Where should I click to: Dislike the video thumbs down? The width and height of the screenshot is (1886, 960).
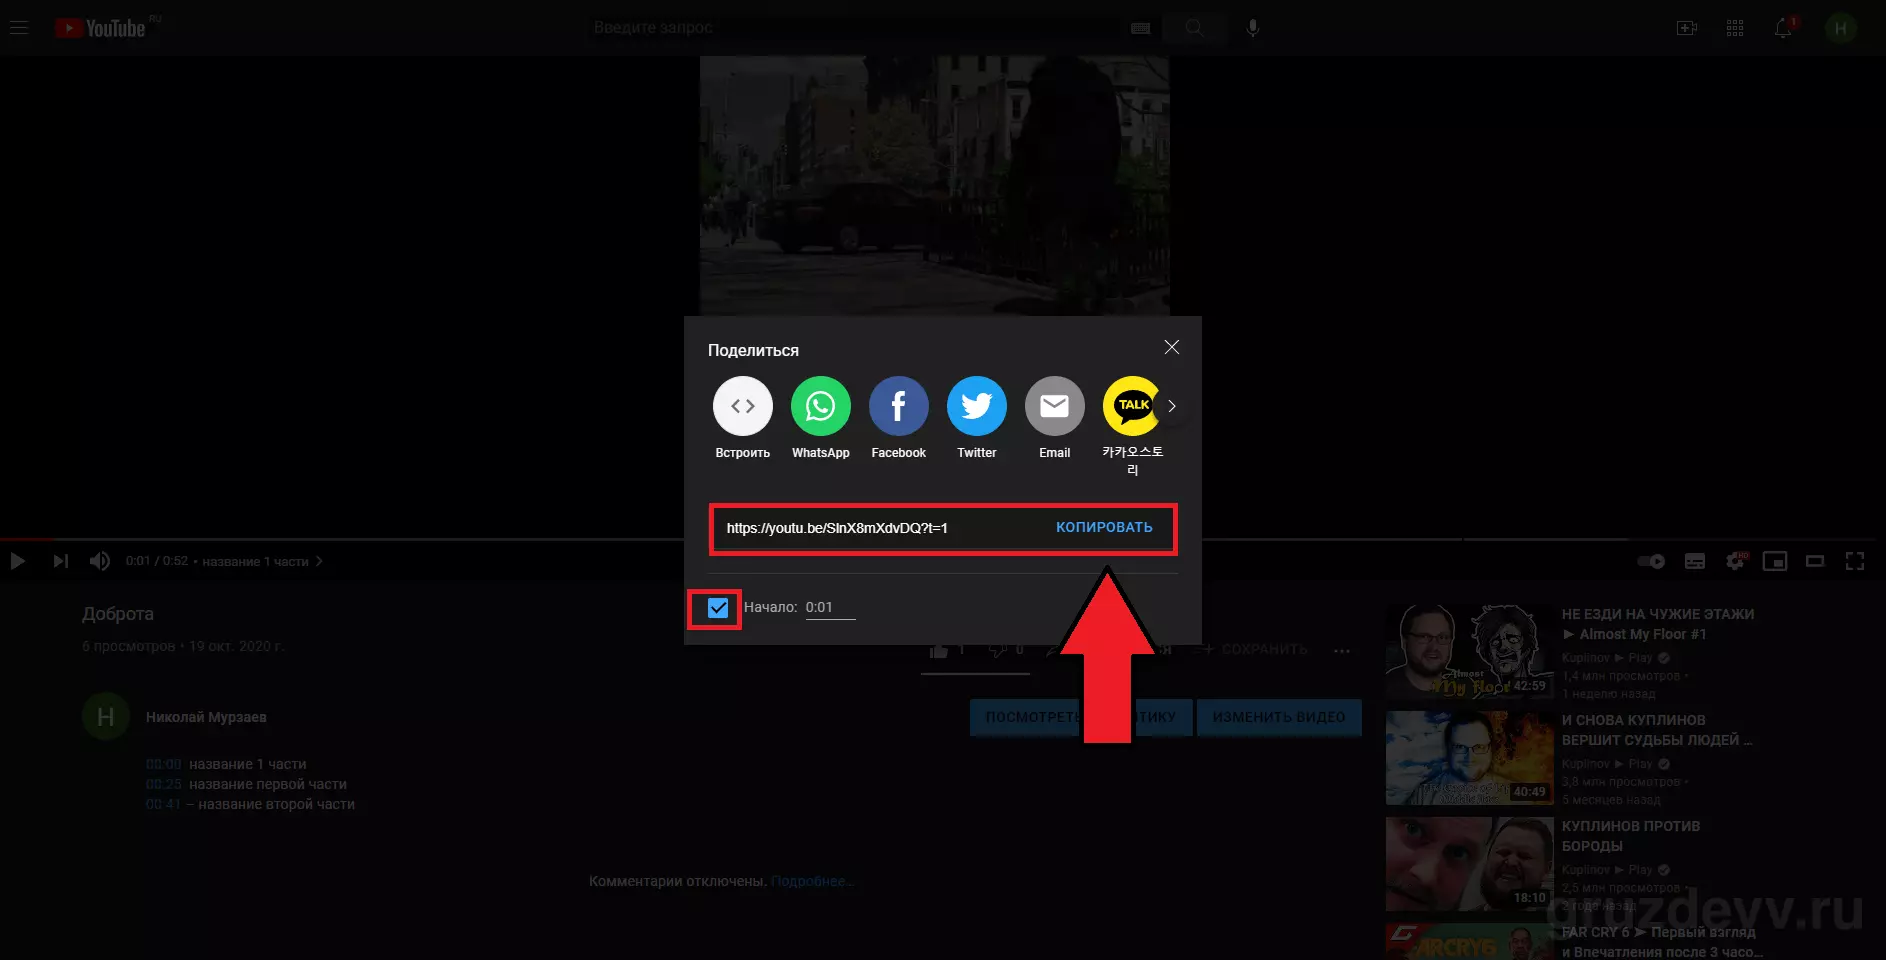(998, 650)
